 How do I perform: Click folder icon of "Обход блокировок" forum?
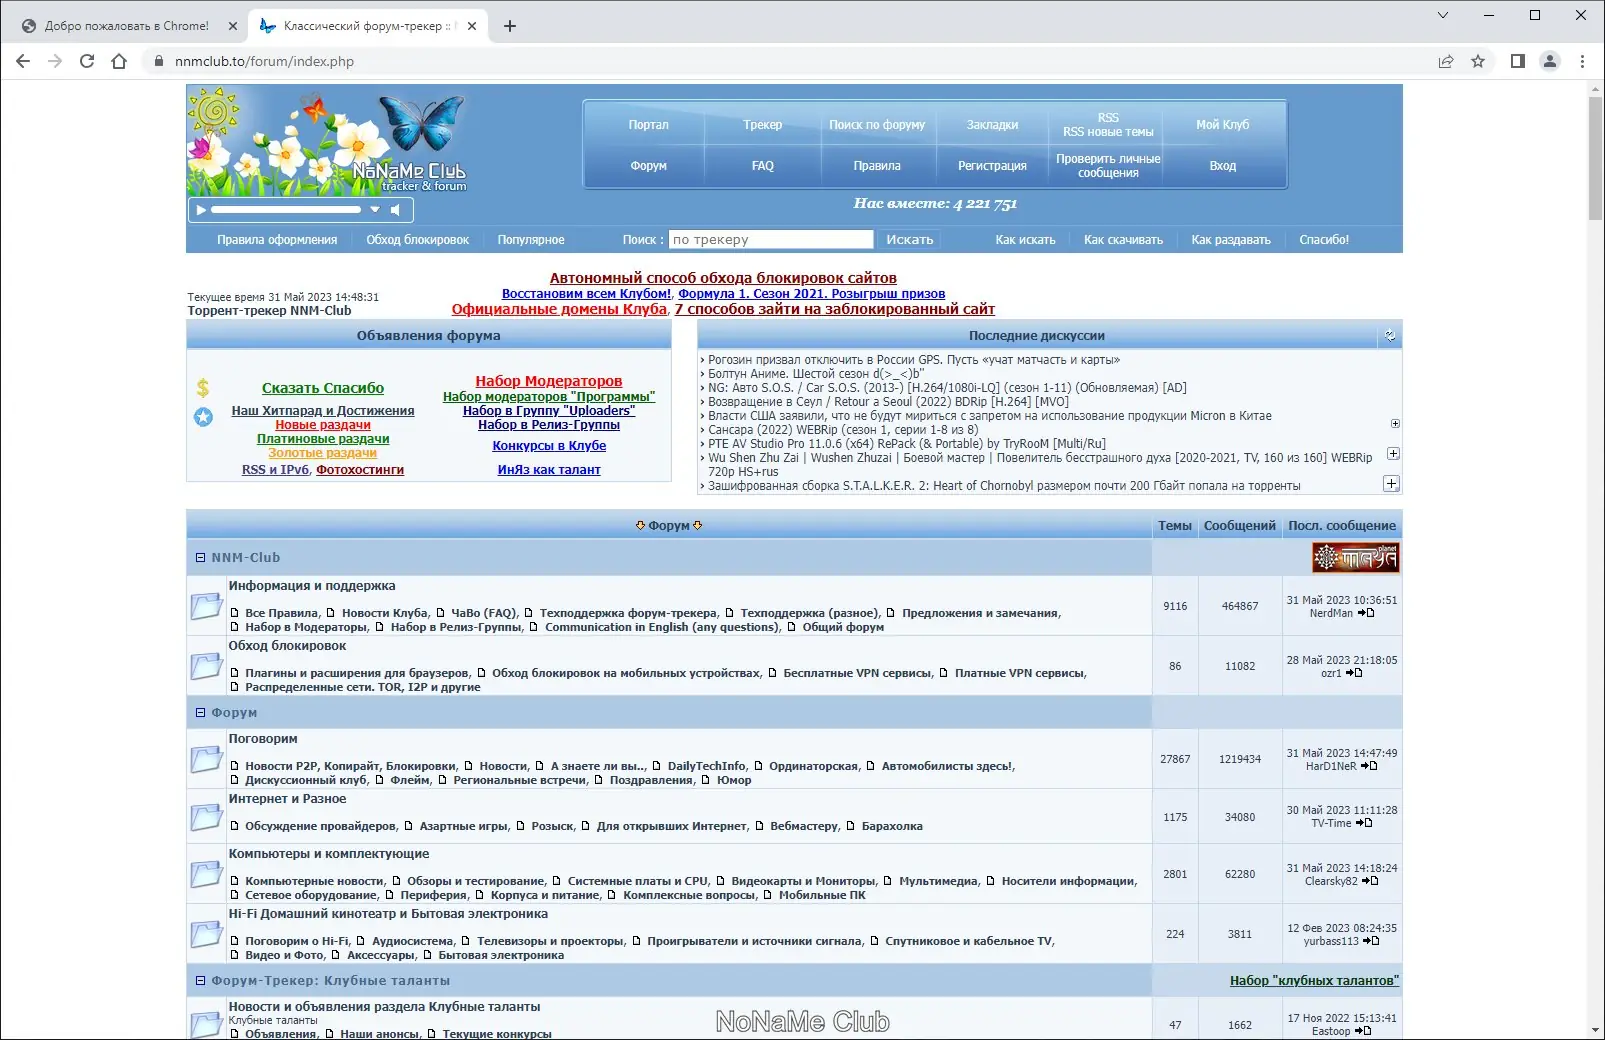tap(207, 666)
